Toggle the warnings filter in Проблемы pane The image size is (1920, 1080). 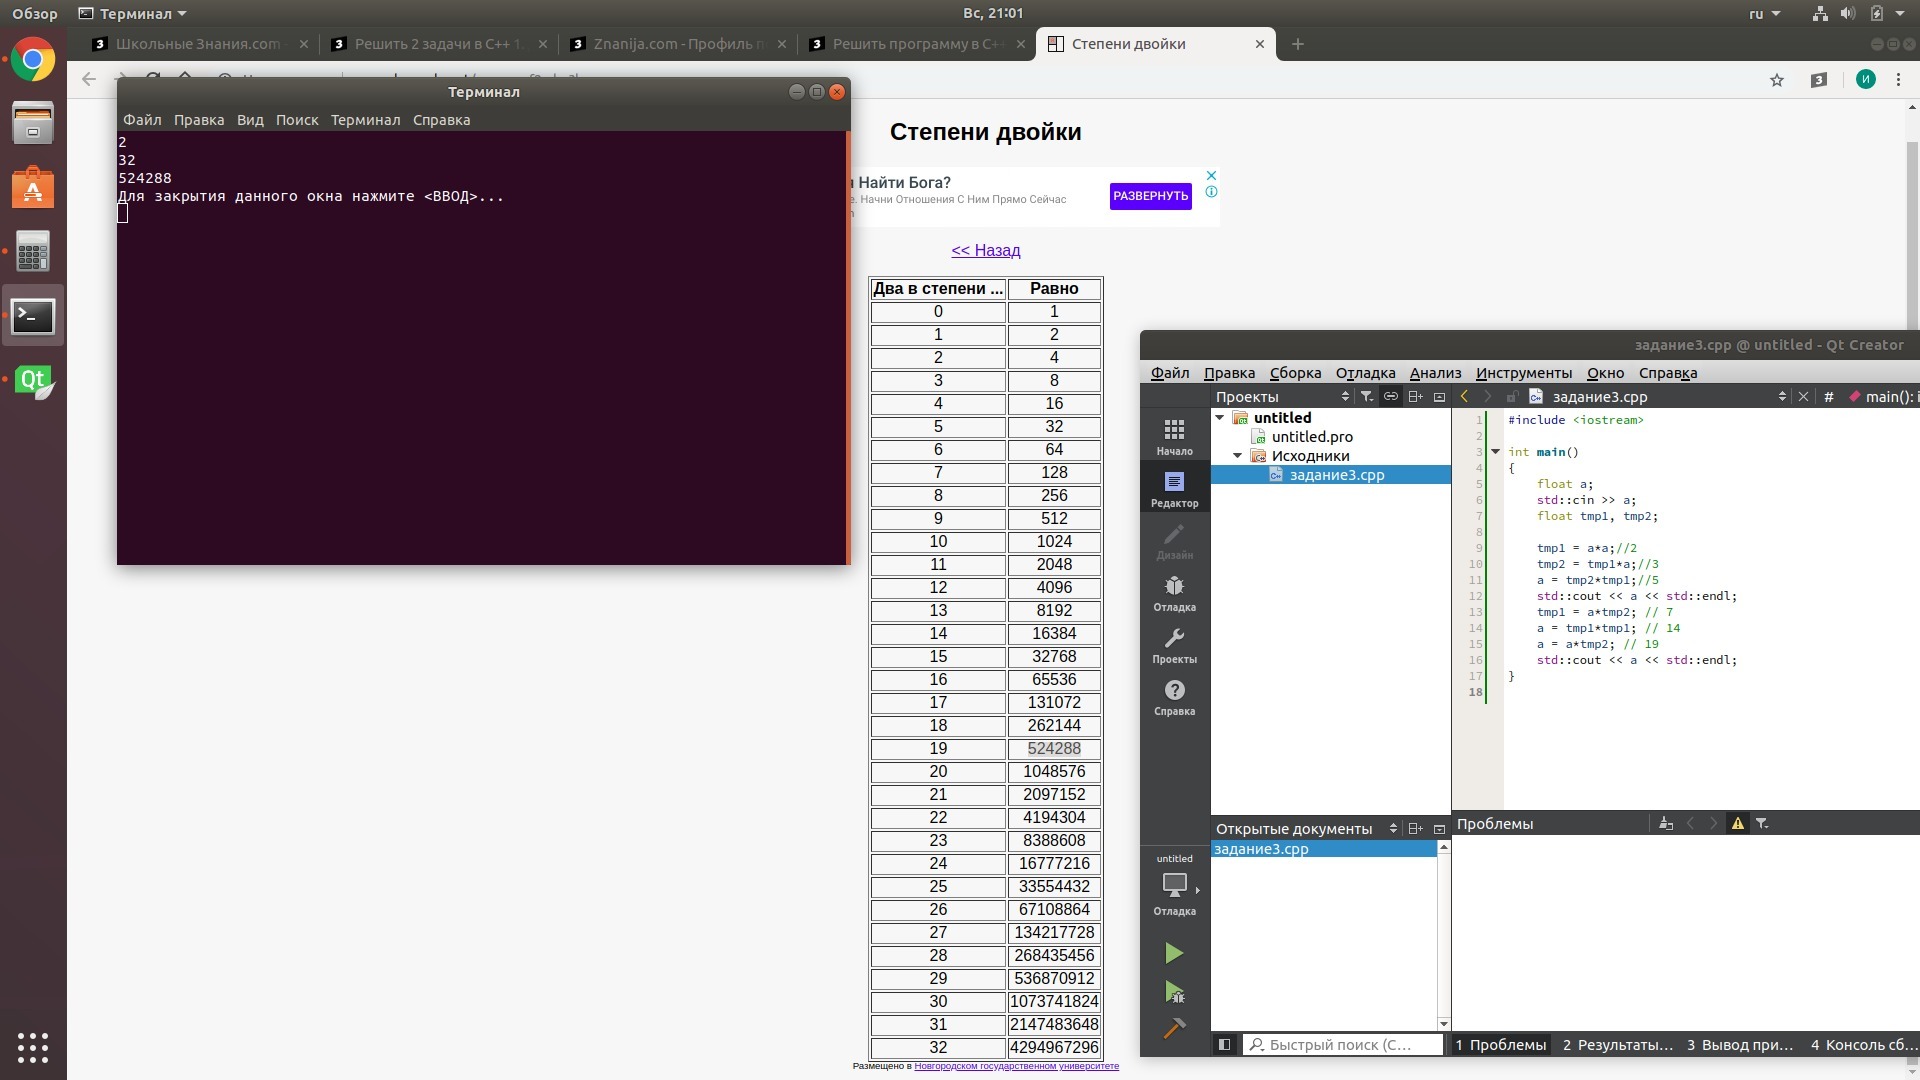coord(1738,824)
